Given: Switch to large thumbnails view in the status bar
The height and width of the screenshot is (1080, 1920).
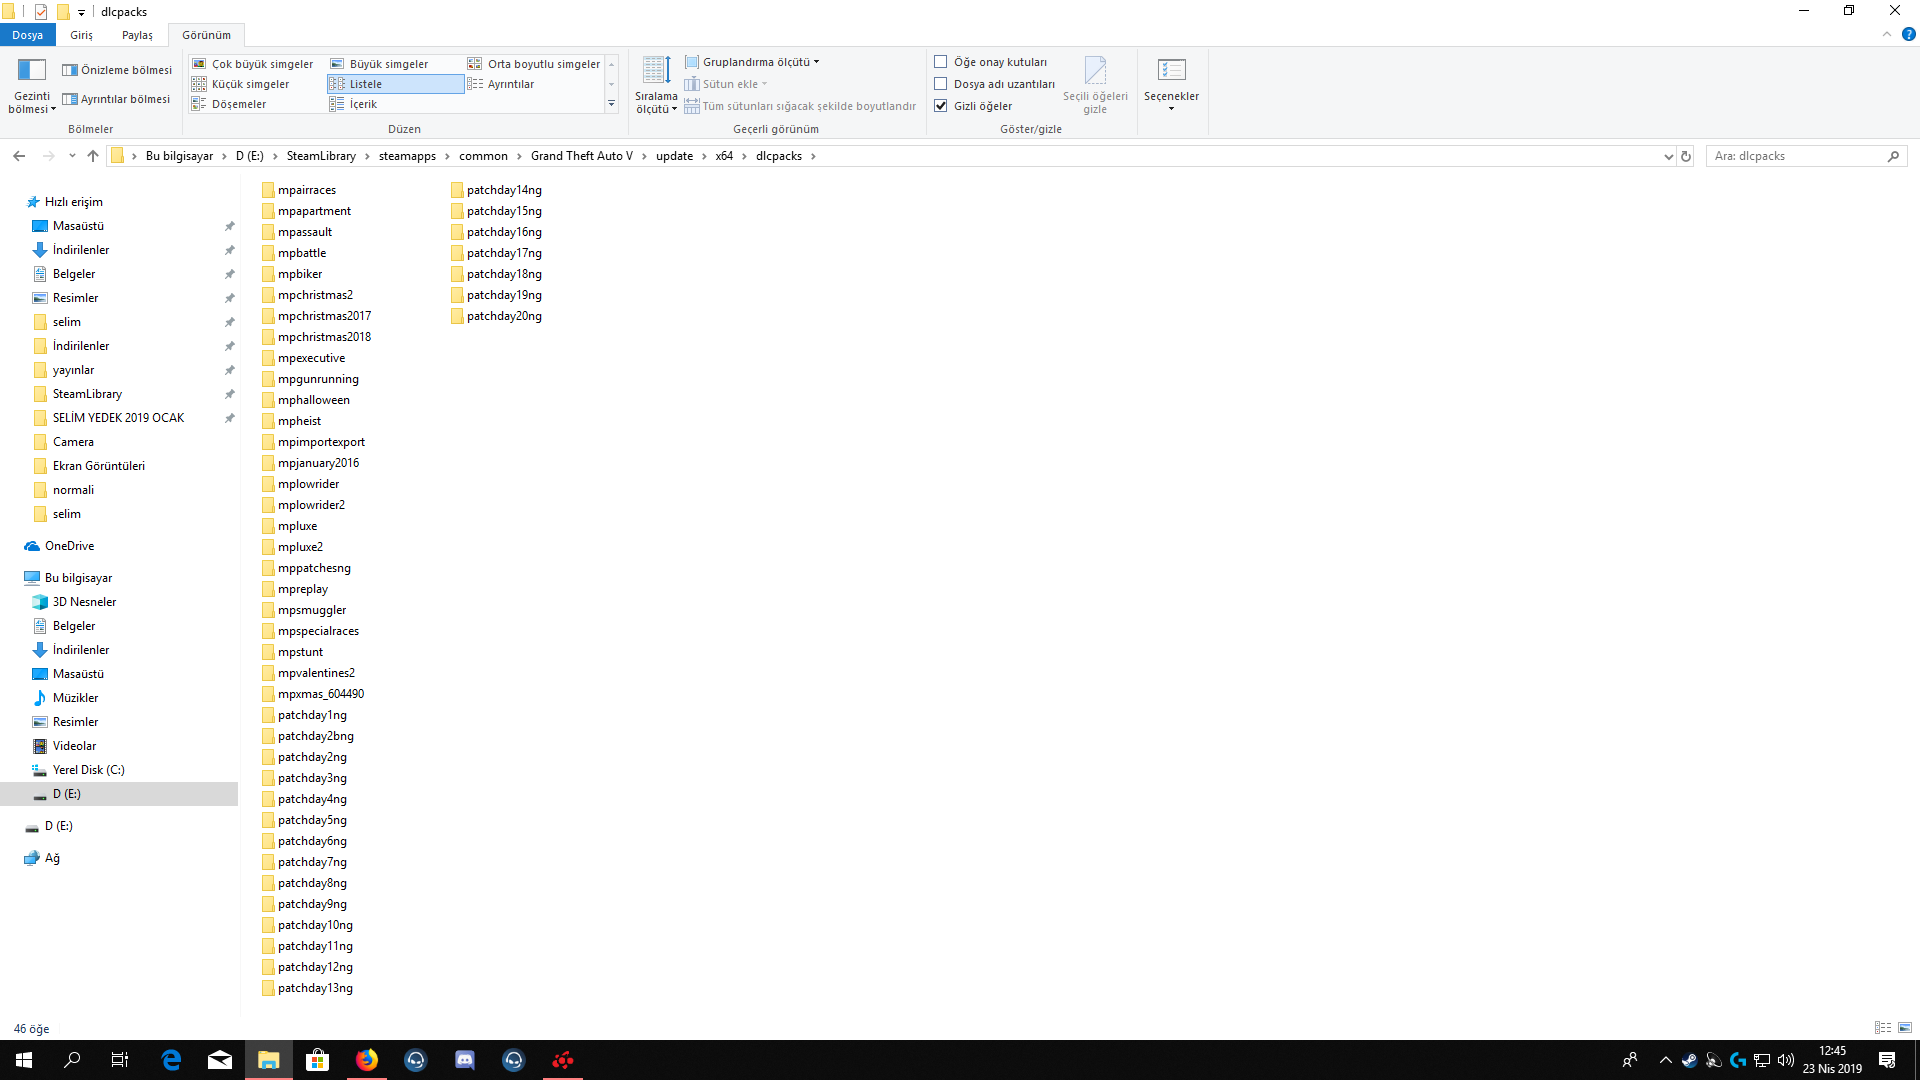Looking at the screenshot, I should pyautogui.click(x=1905, y=1028).
